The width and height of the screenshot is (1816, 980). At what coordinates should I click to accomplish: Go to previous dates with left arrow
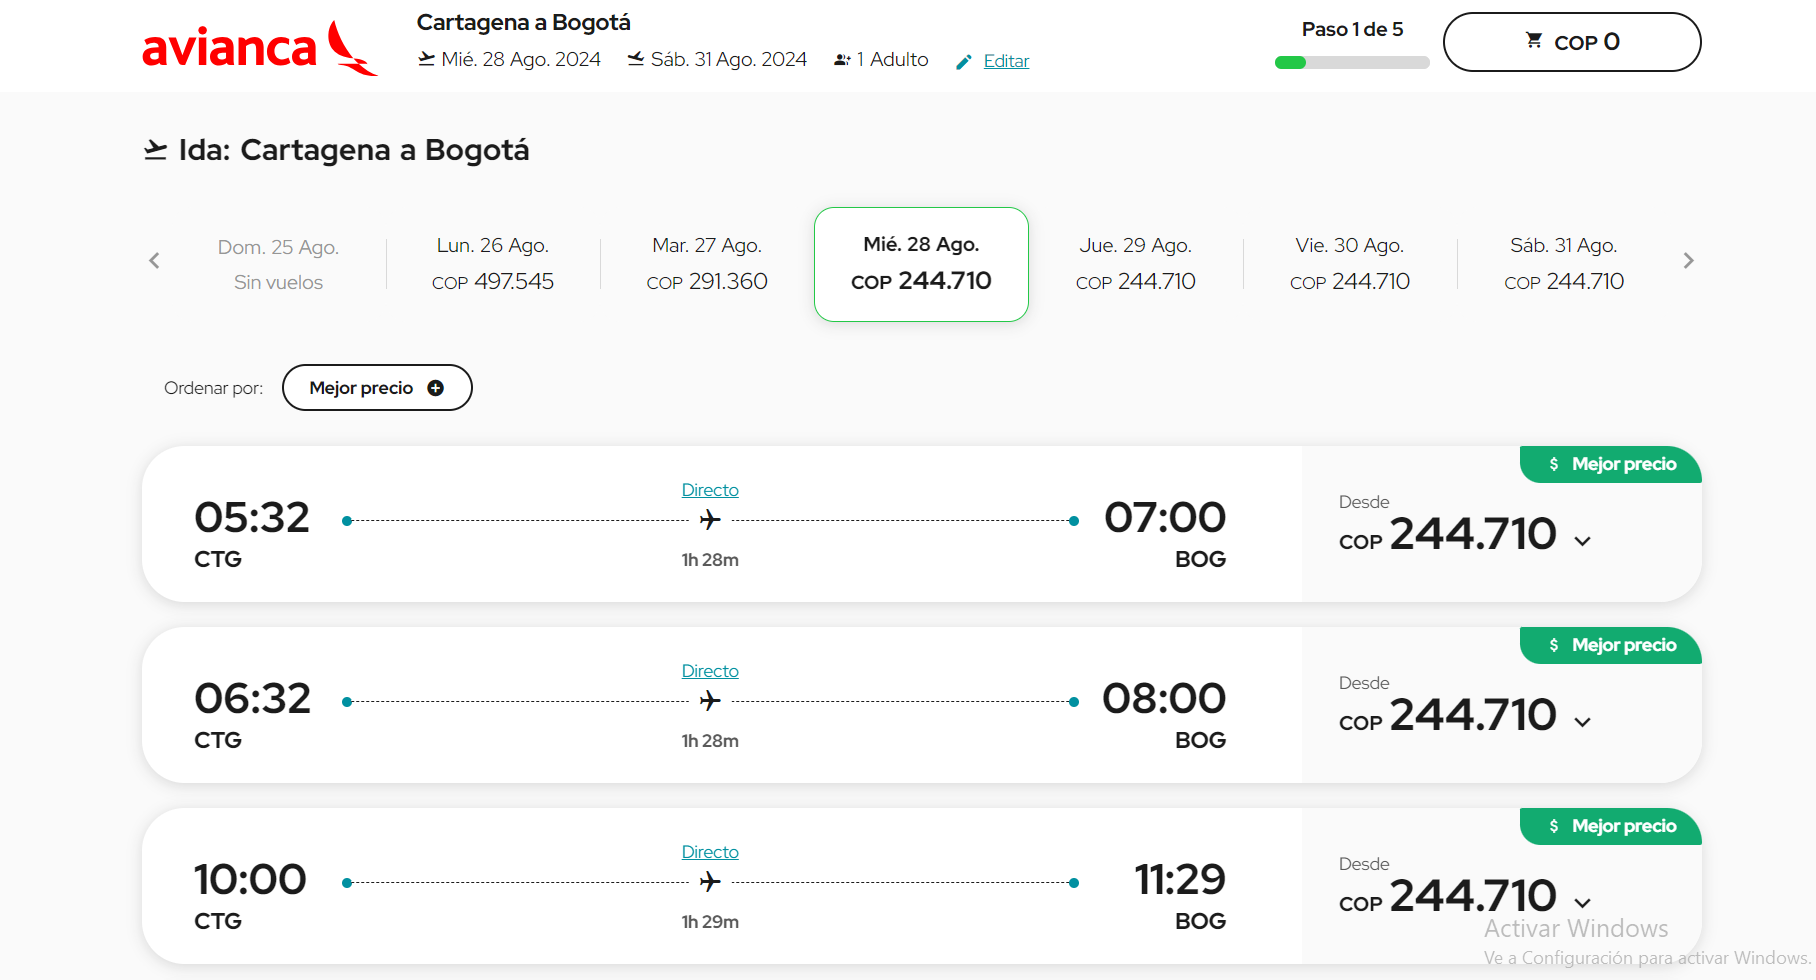154,261
